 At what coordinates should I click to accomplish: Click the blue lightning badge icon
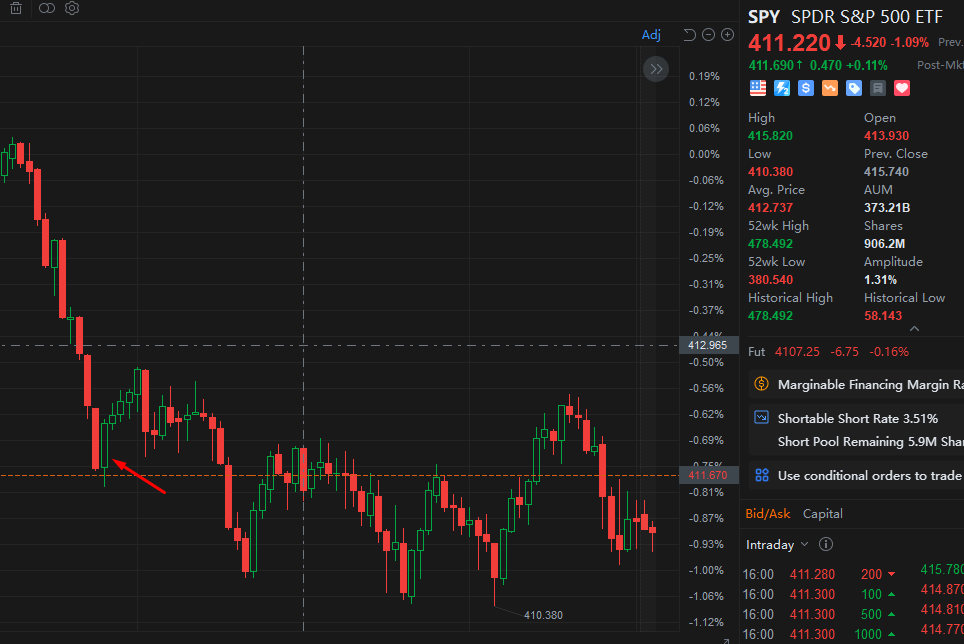coord(781,88)
